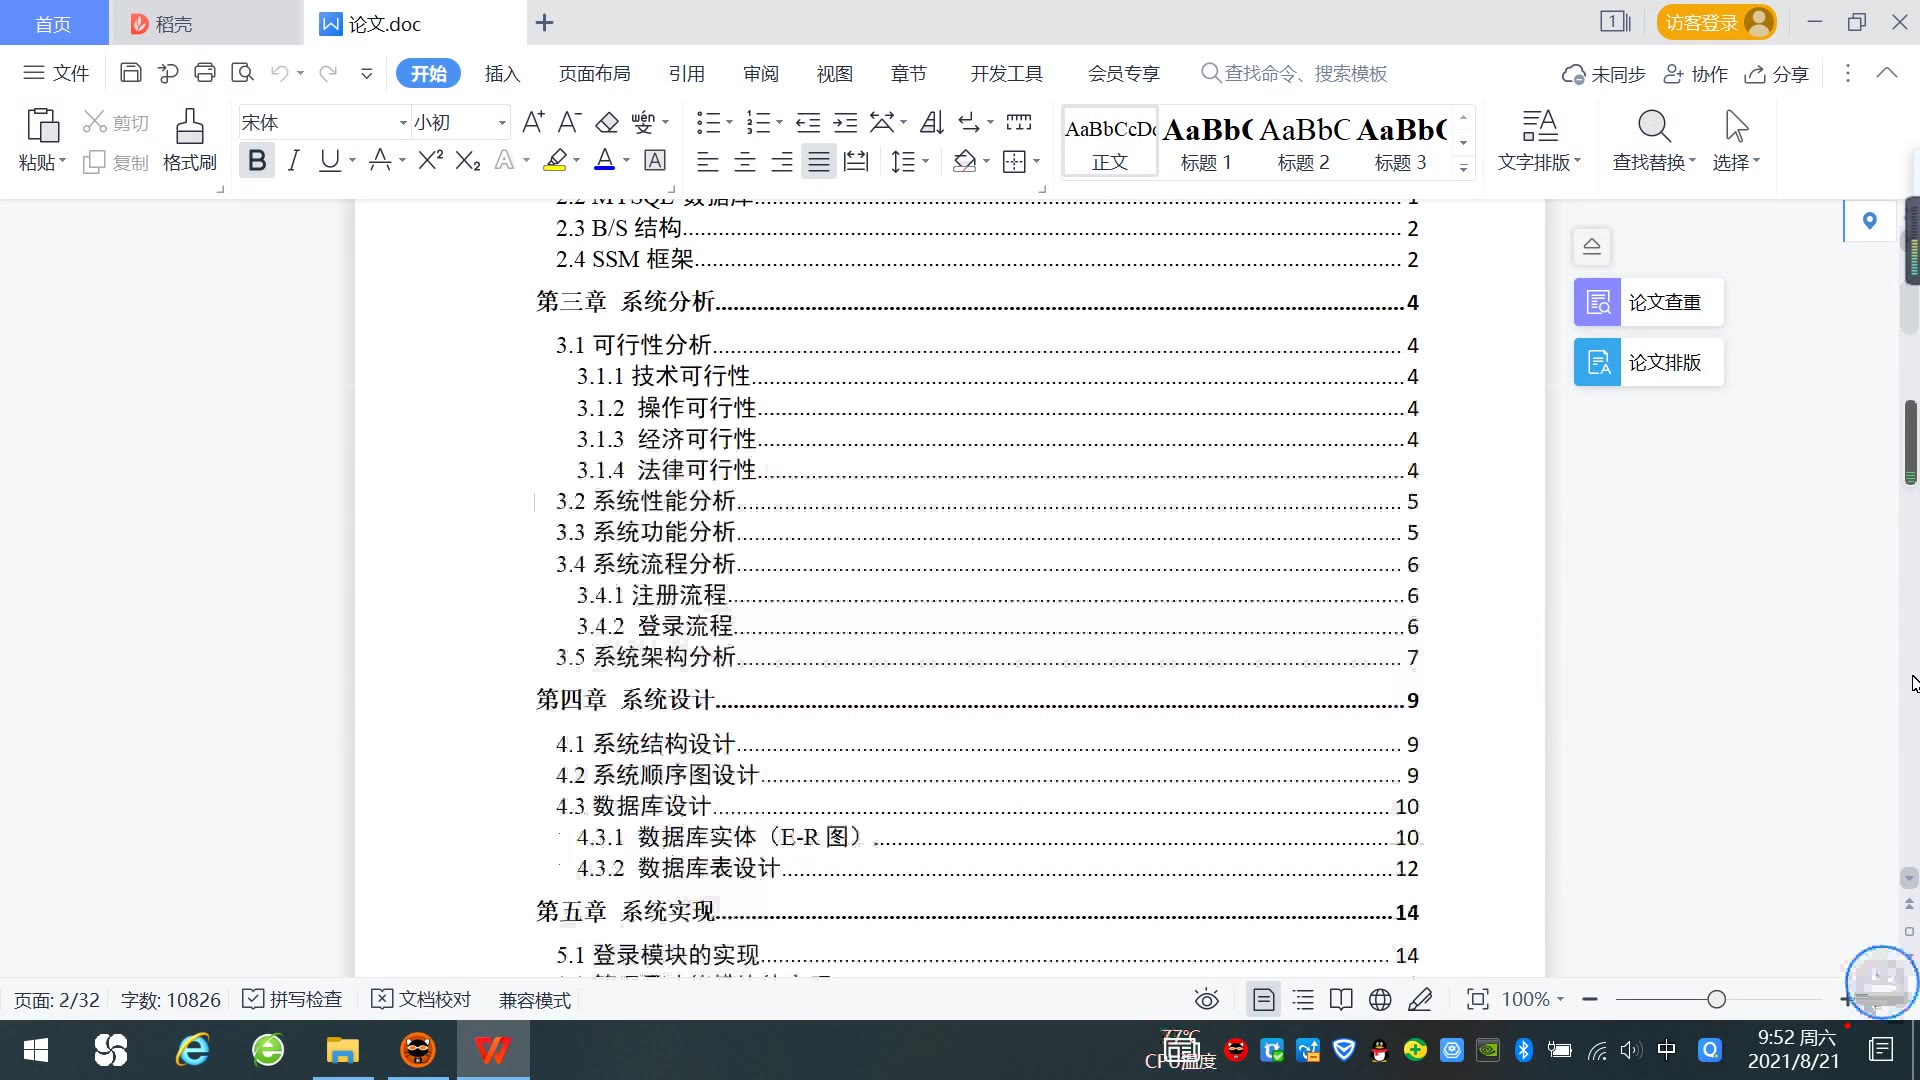Image resolution: width=1920 pixels, height=1080 pixels.
Task: Click the print icon in the quick toolbar
Action: point(205,73)
